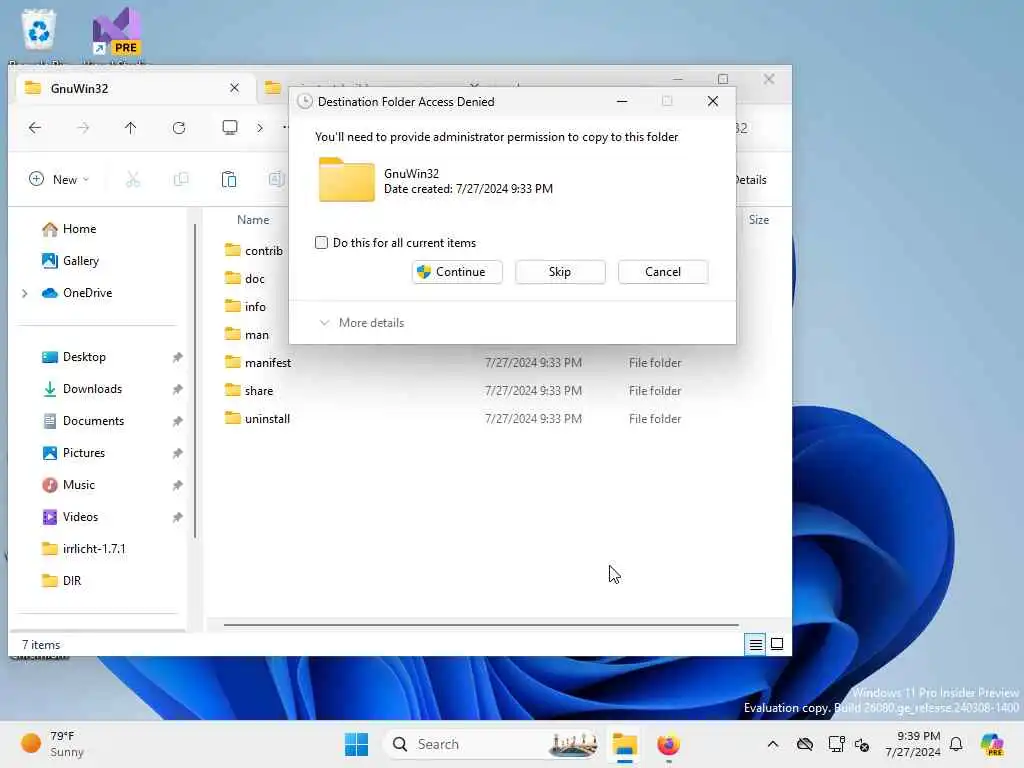The width and height of the screenshot is (1024, 768).
Task: Click the pin icon beside Pictures
Action: 177,453
